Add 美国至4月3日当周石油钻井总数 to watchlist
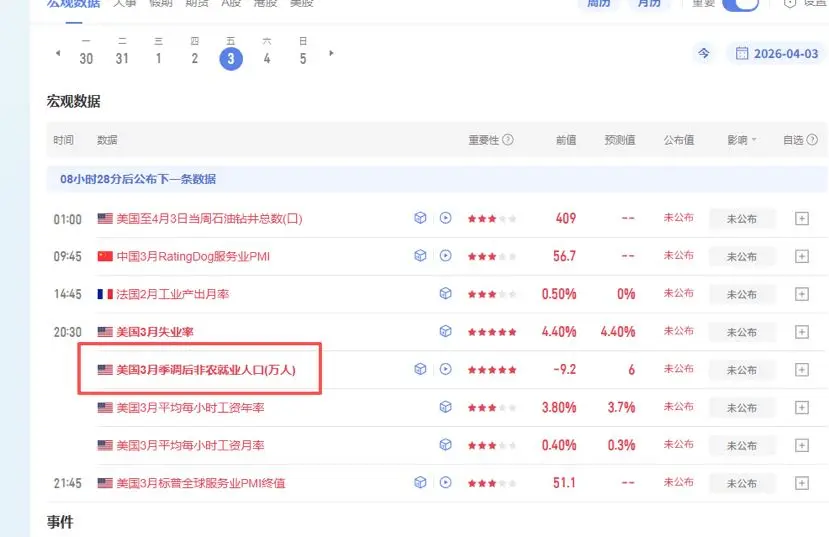 [x=802, y=218]
